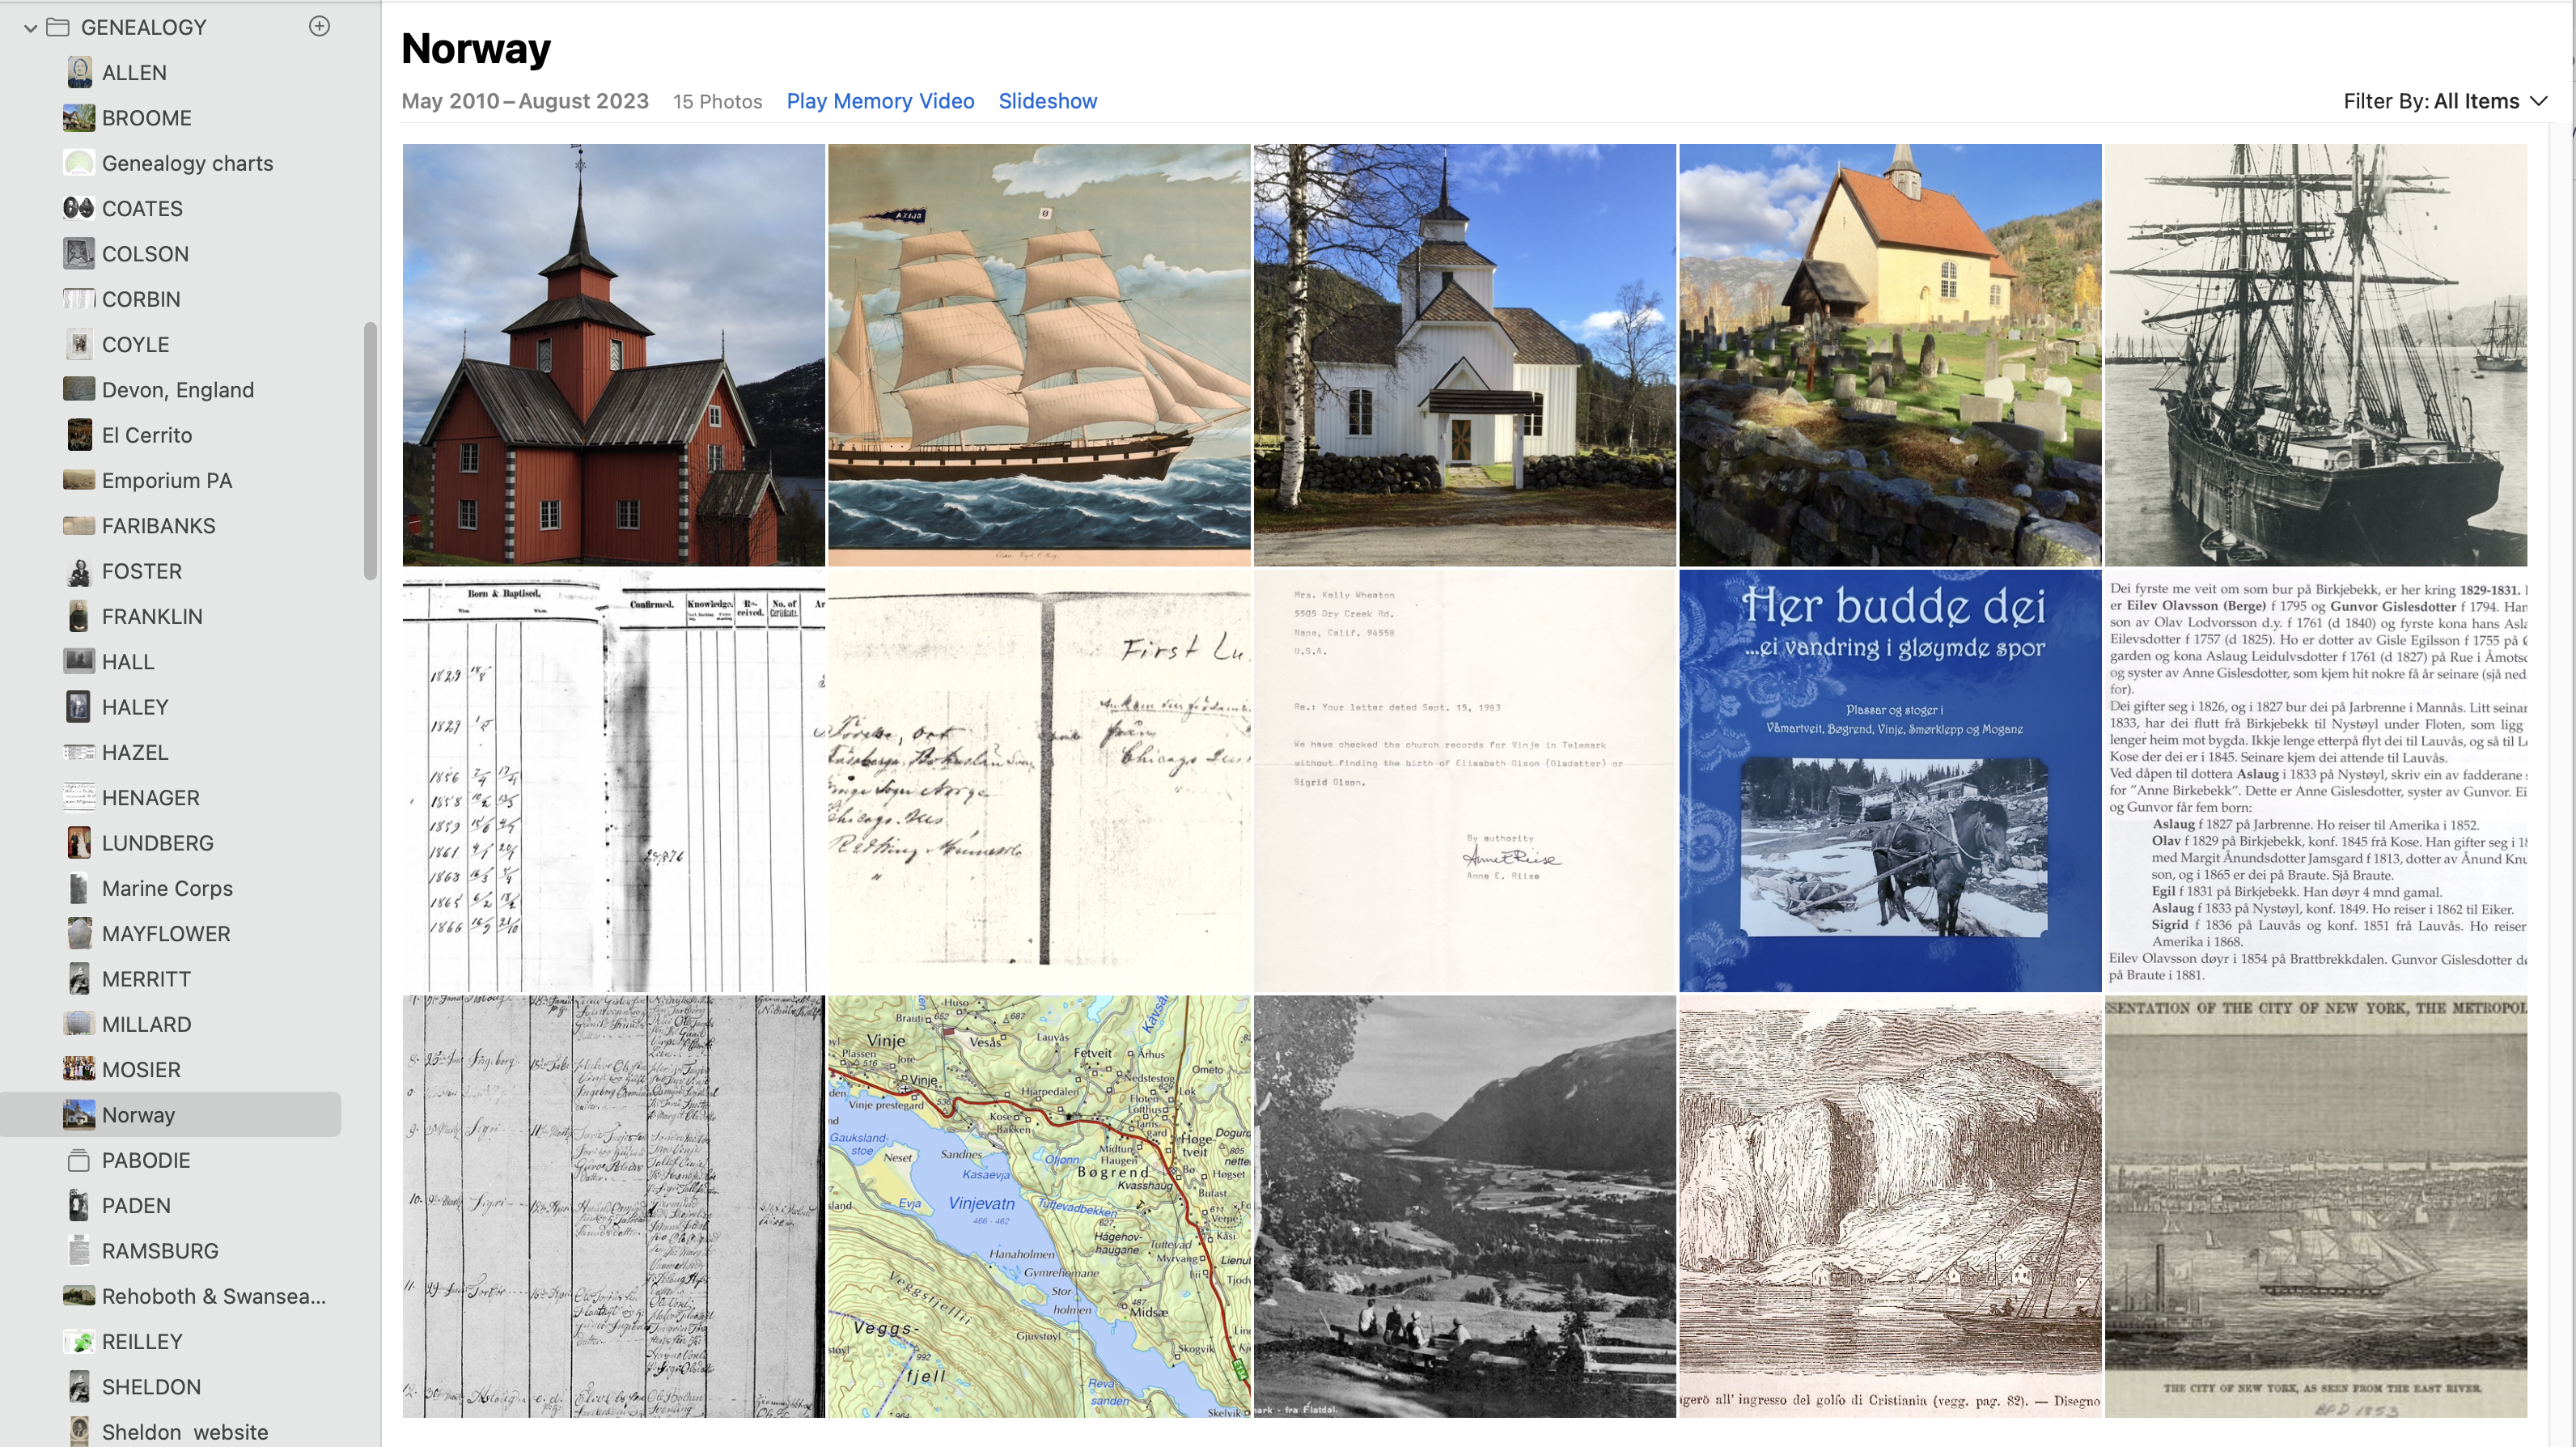
Task: Open the Vinje topographic map photo
Action: [1039, 1206]
